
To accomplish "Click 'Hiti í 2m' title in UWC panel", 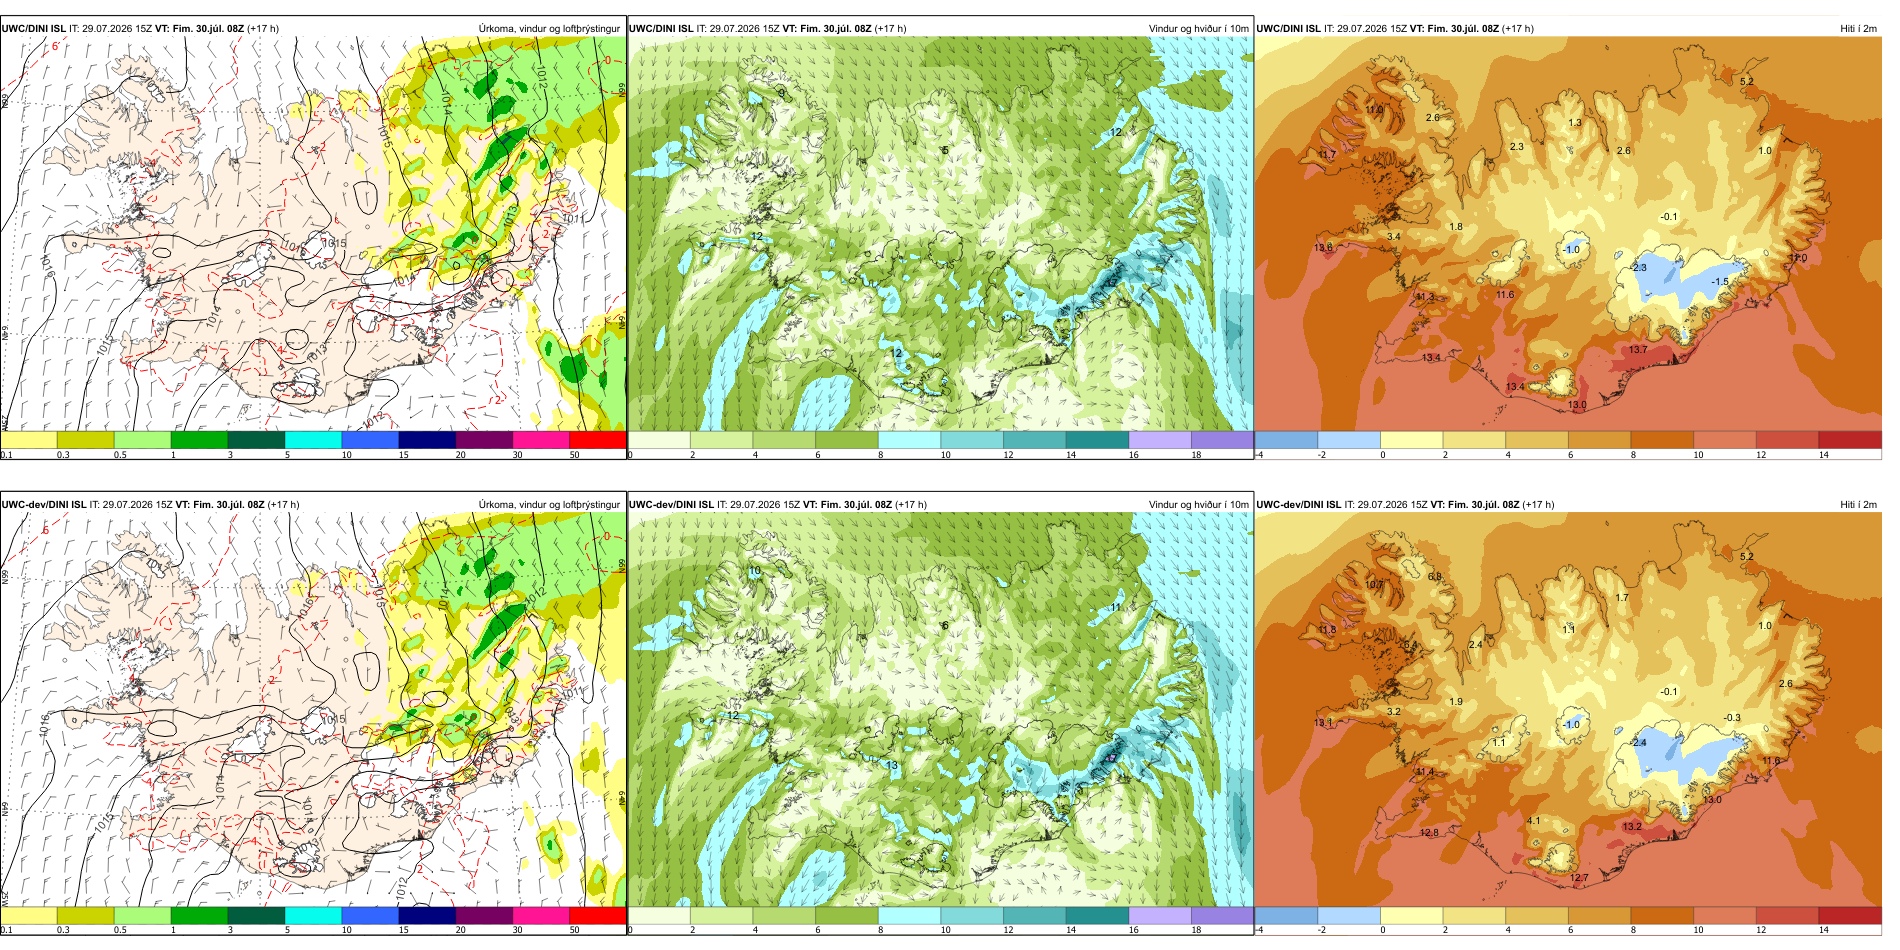I will coord(1858,29).
